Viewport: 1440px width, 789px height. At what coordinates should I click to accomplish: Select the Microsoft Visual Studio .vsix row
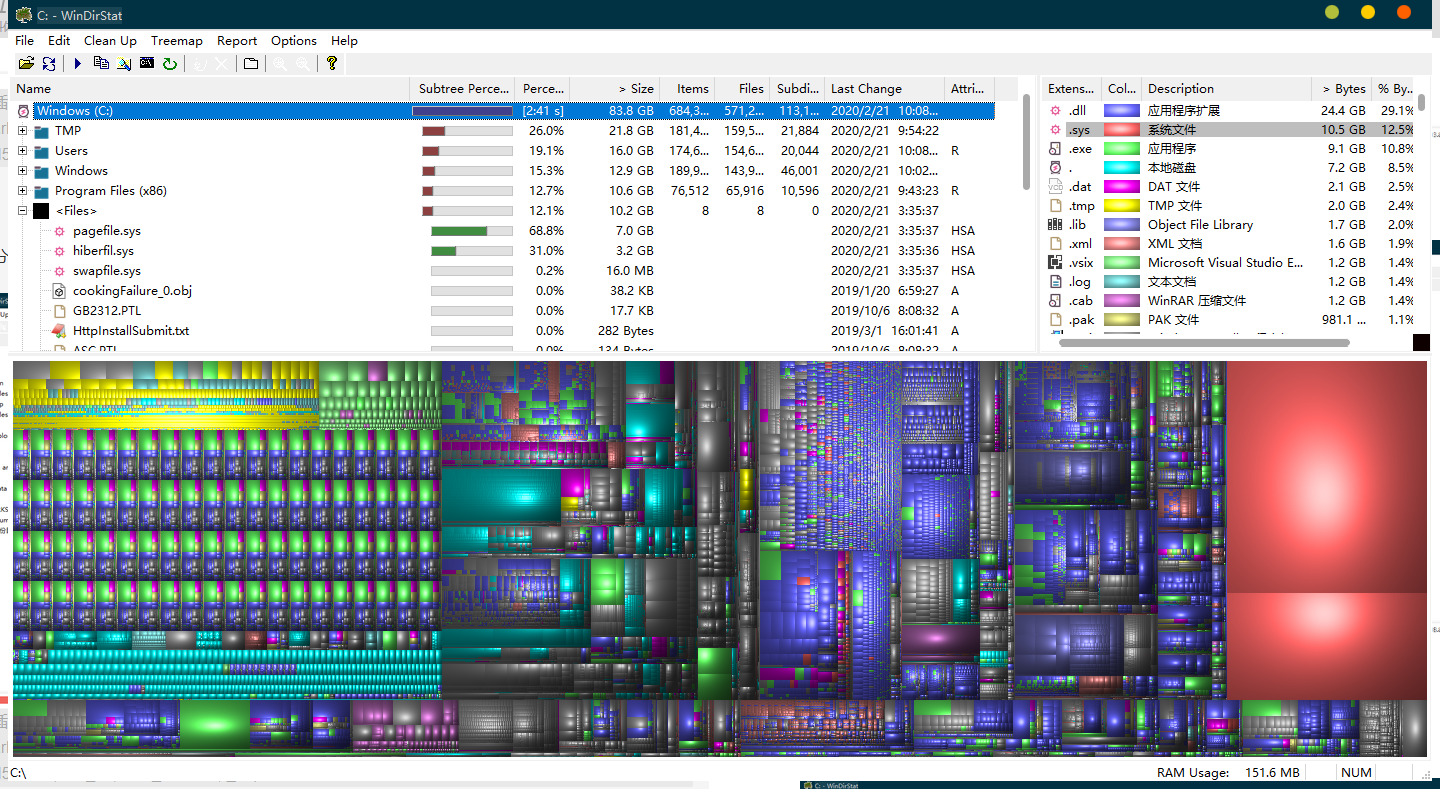click(x=1229, y=263)
